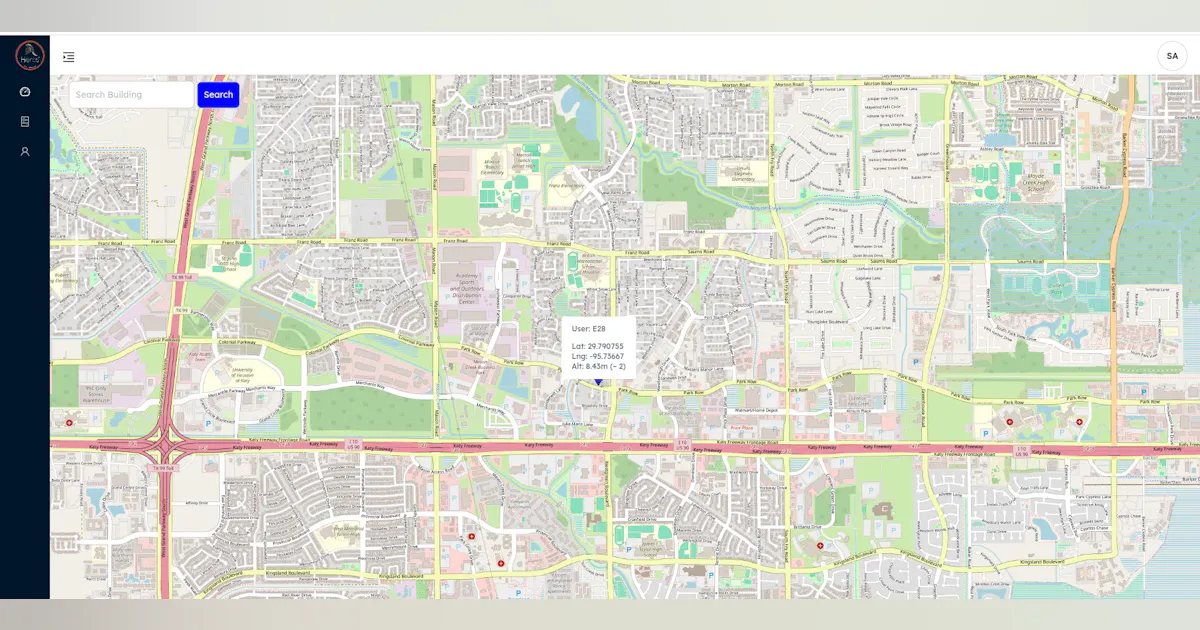Toggle the sidebar menu indent icon

(x=69, y=57)
